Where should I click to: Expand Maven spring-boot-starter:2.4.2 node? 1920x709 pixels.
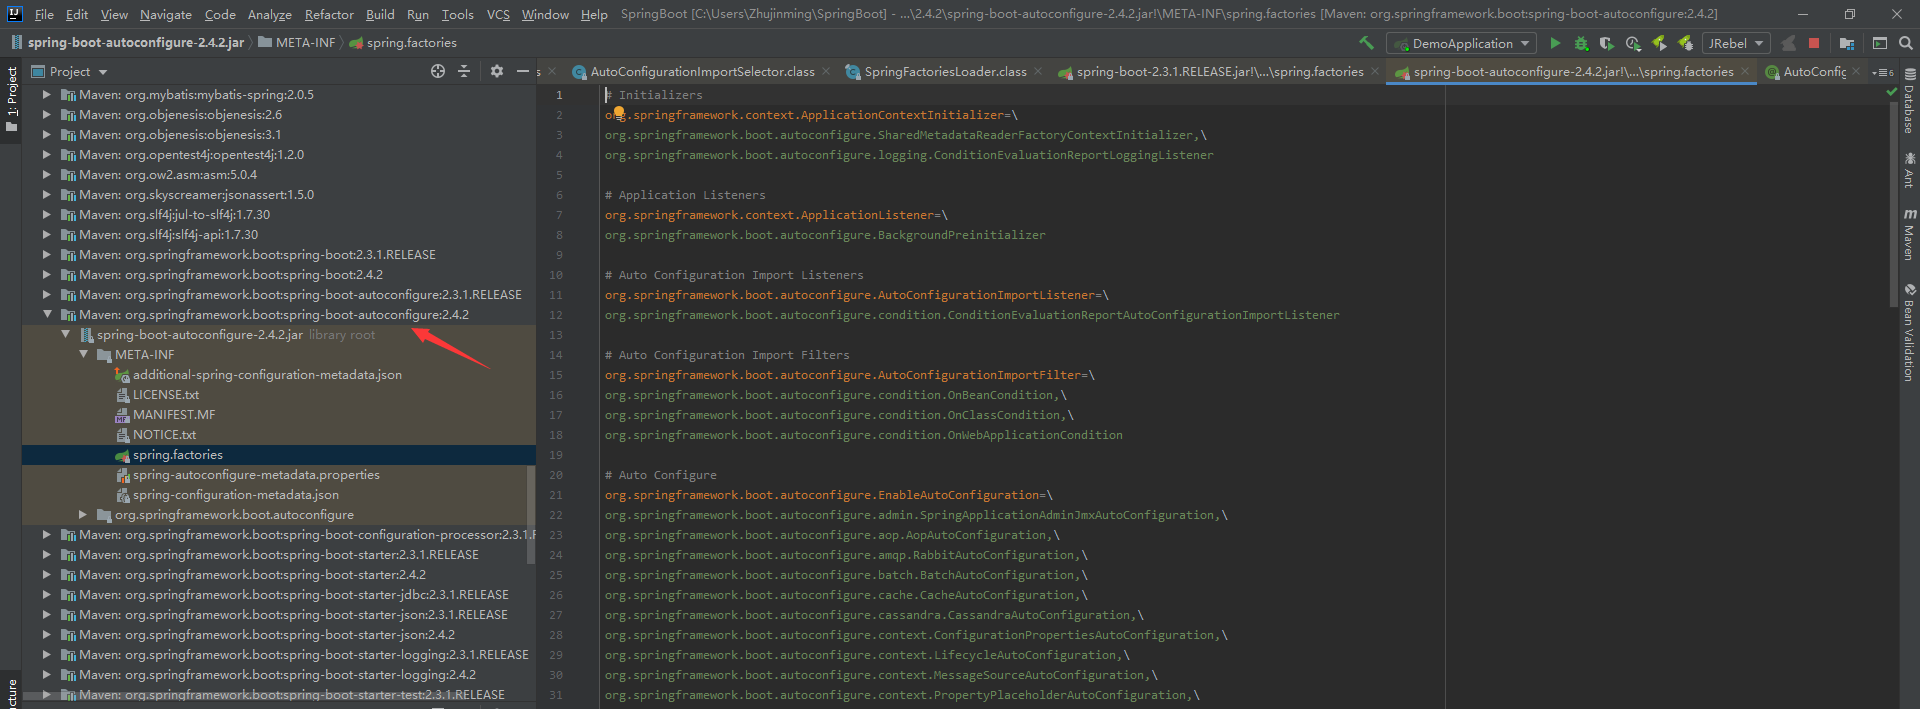point(47,574)
